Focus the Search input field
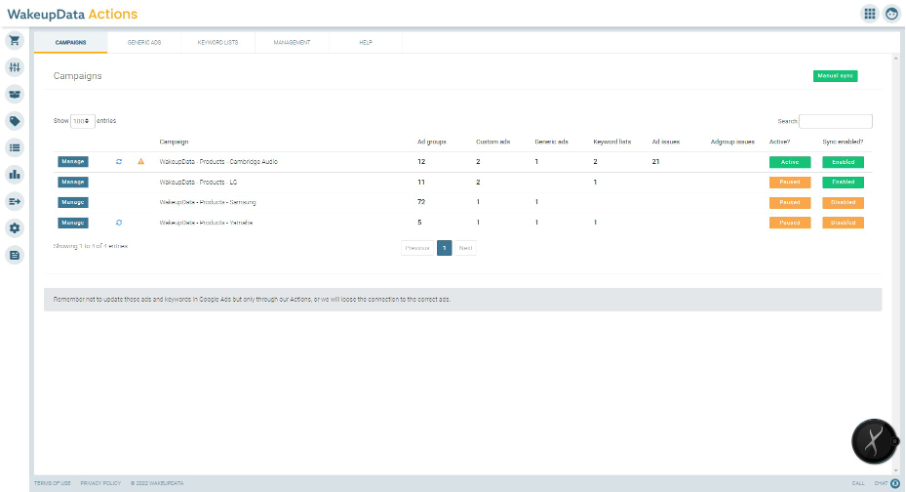 pyautogui.click(x=836, y=121)
